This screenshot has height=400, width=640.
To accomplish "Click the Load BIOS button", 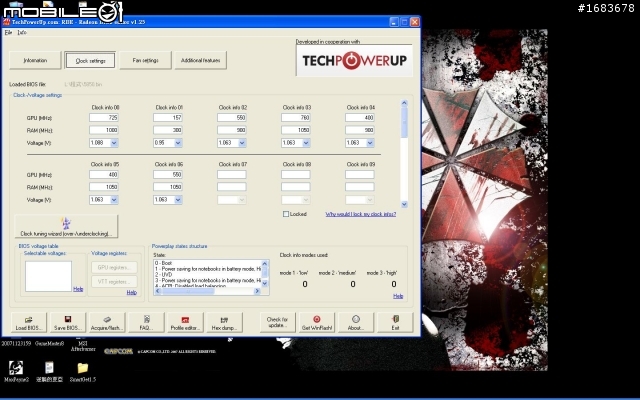I will tap(29, 322).
